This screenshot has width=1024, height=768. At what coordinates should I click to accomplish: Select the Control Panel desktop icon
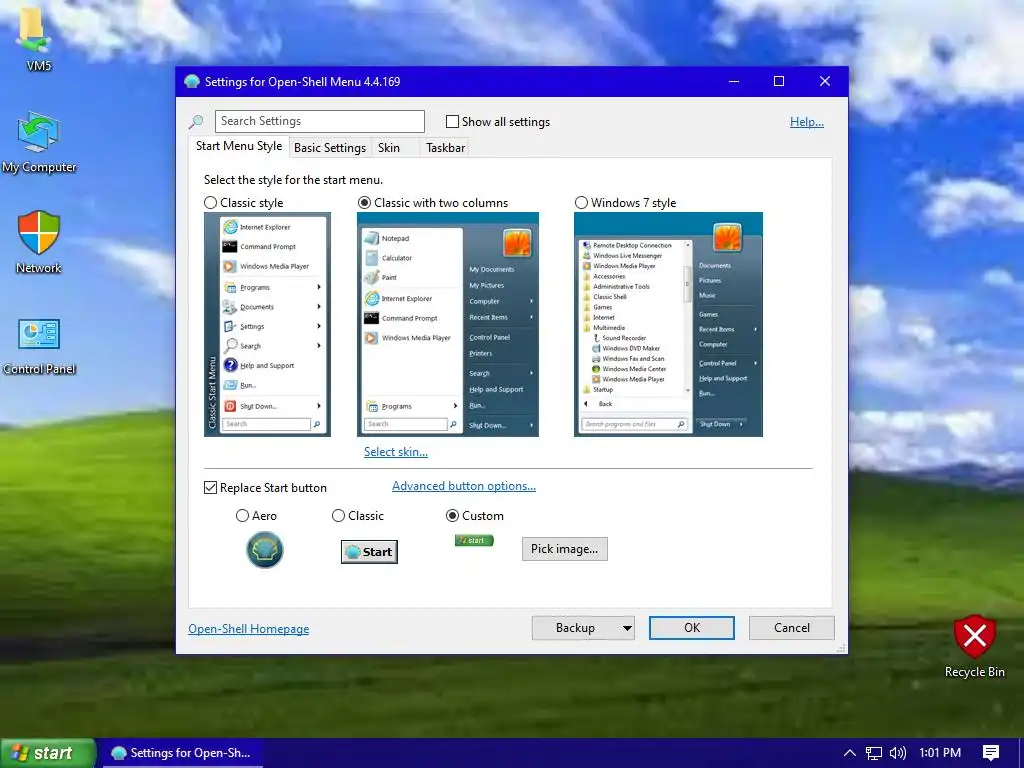tap(39, 334)
